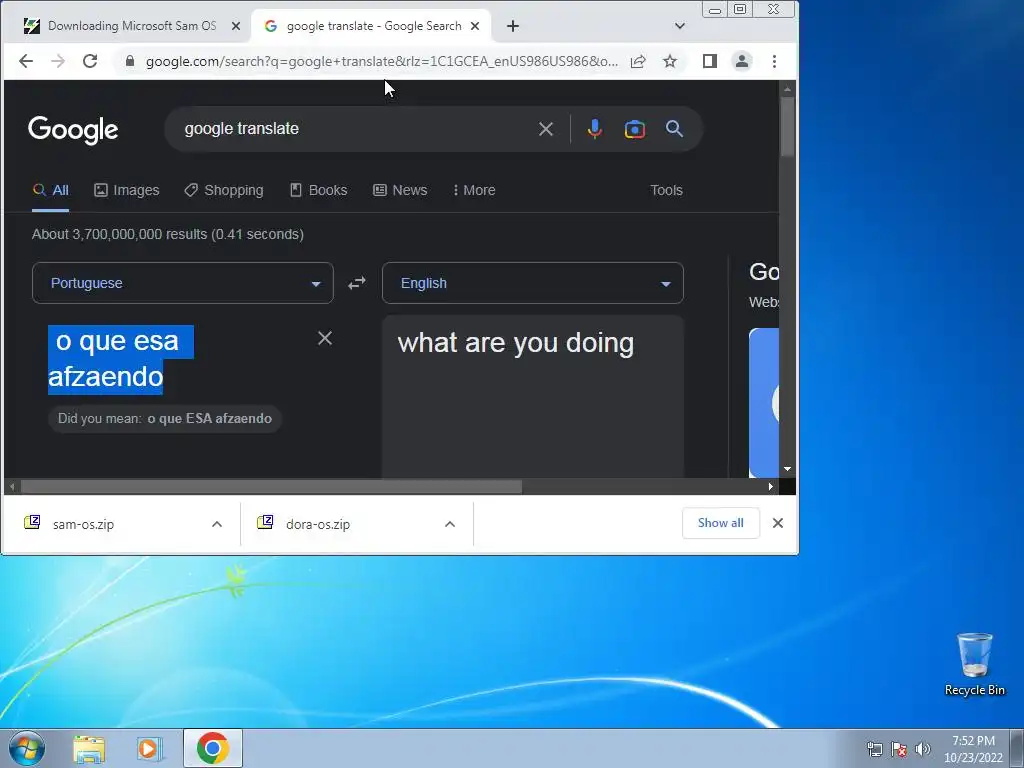Viewport: 1024px width, 768px height.
Task: Click the results count text
Action: click(x=168, y=234)
